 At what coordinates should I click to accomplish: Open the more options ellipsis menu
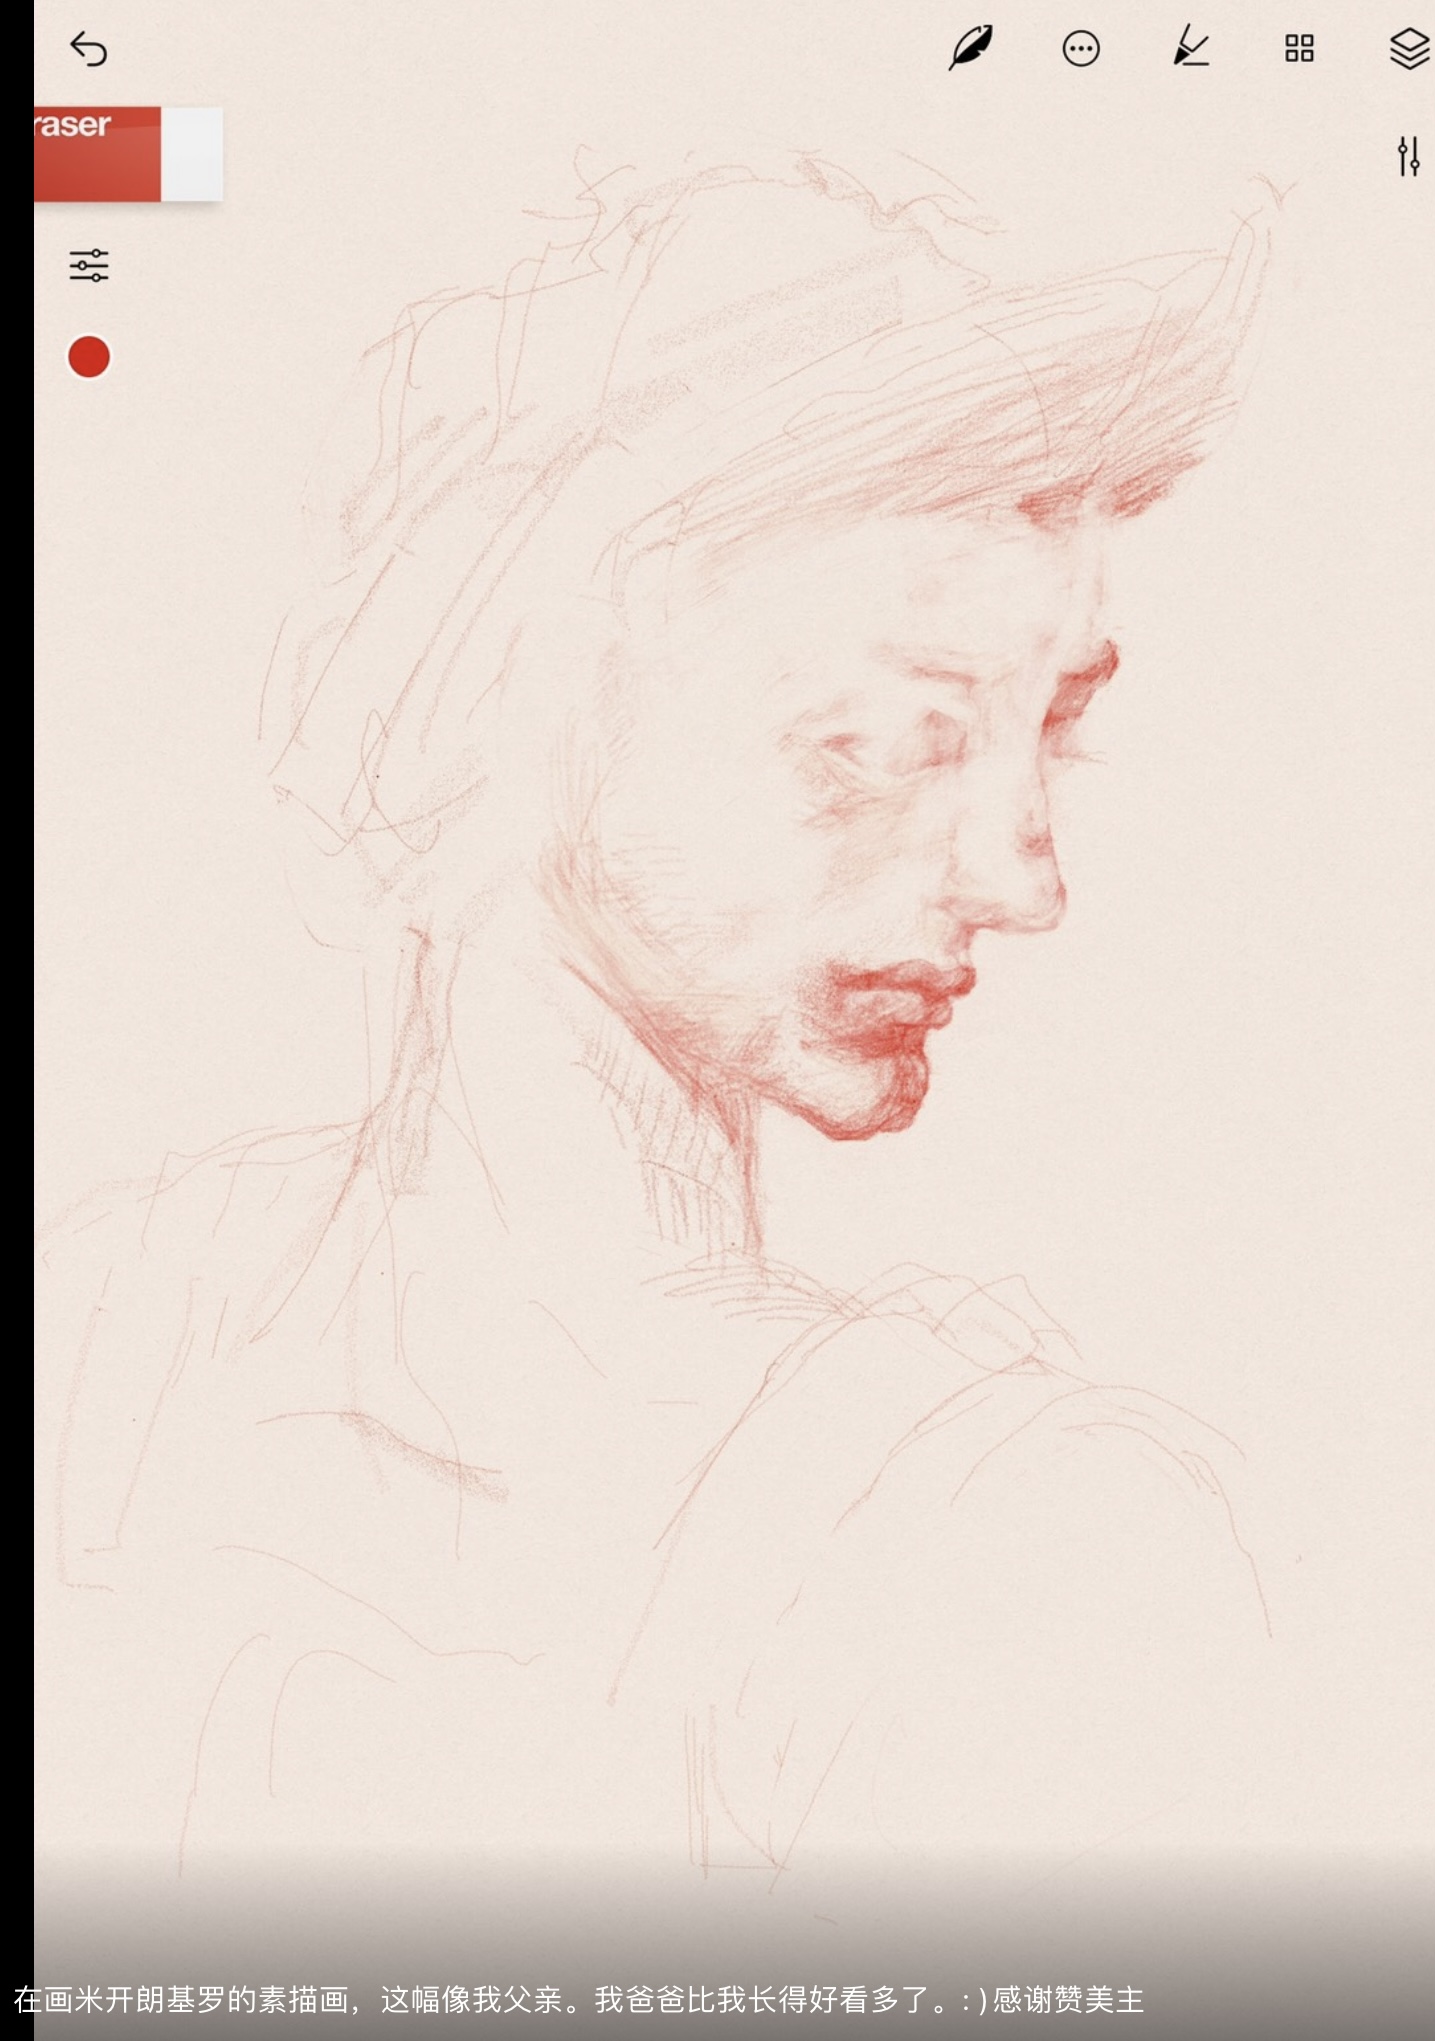coord(1081,48)
